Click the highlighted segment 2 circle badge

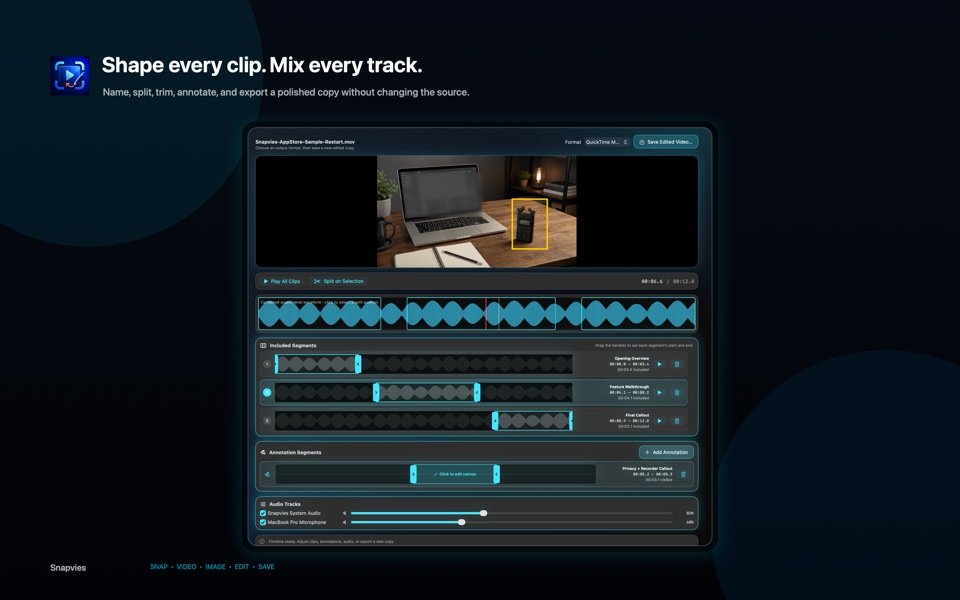(x=267, y=392)
